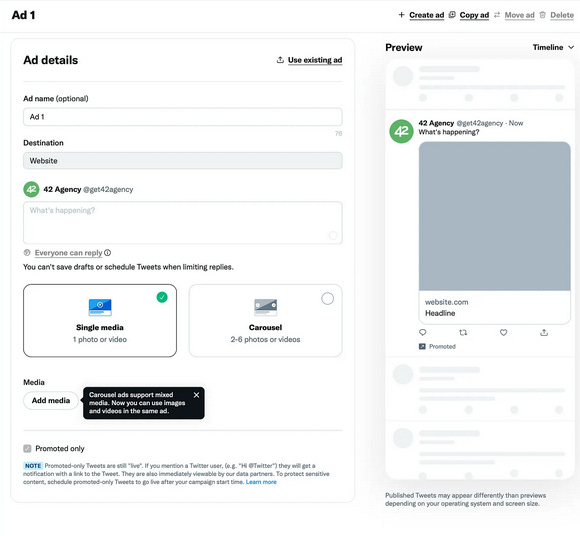Click the Promoted label in the preview

pos(442,346)
